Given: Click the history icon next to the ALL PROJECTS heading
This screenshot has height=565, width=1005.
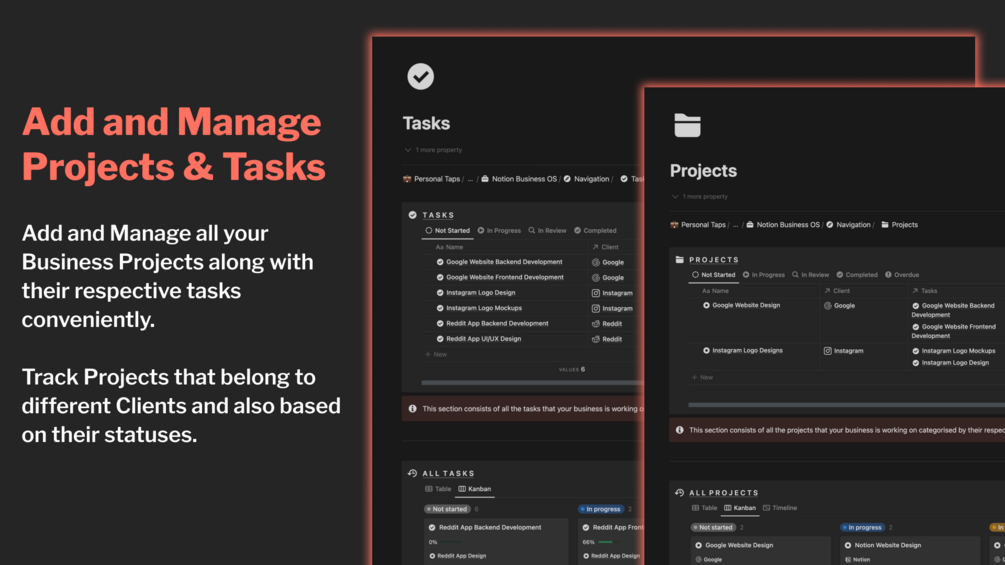Looking at the screenshot, I should click(x=679, y=493).
